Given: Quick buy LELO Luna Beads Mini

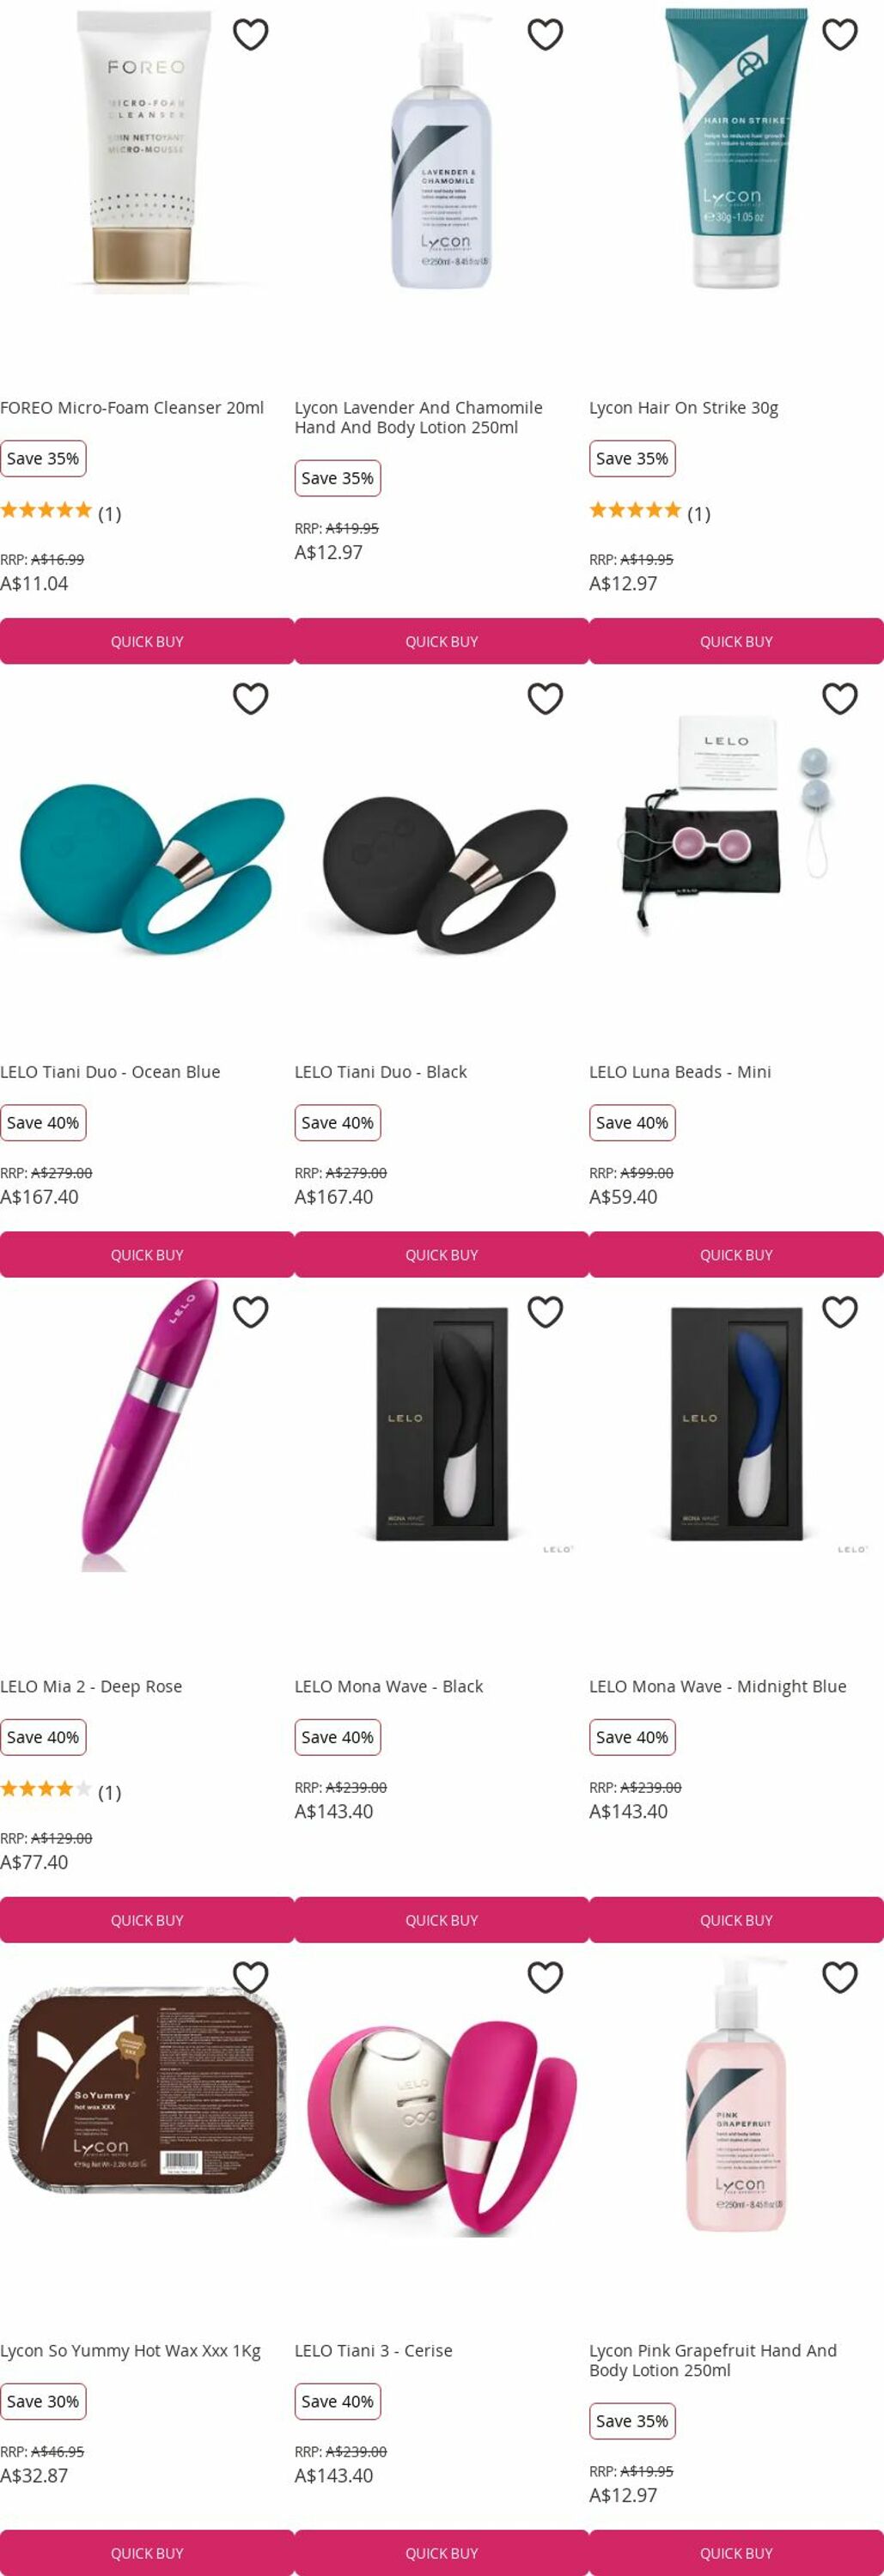Looking at the screenshot, I should (736, 1254).
